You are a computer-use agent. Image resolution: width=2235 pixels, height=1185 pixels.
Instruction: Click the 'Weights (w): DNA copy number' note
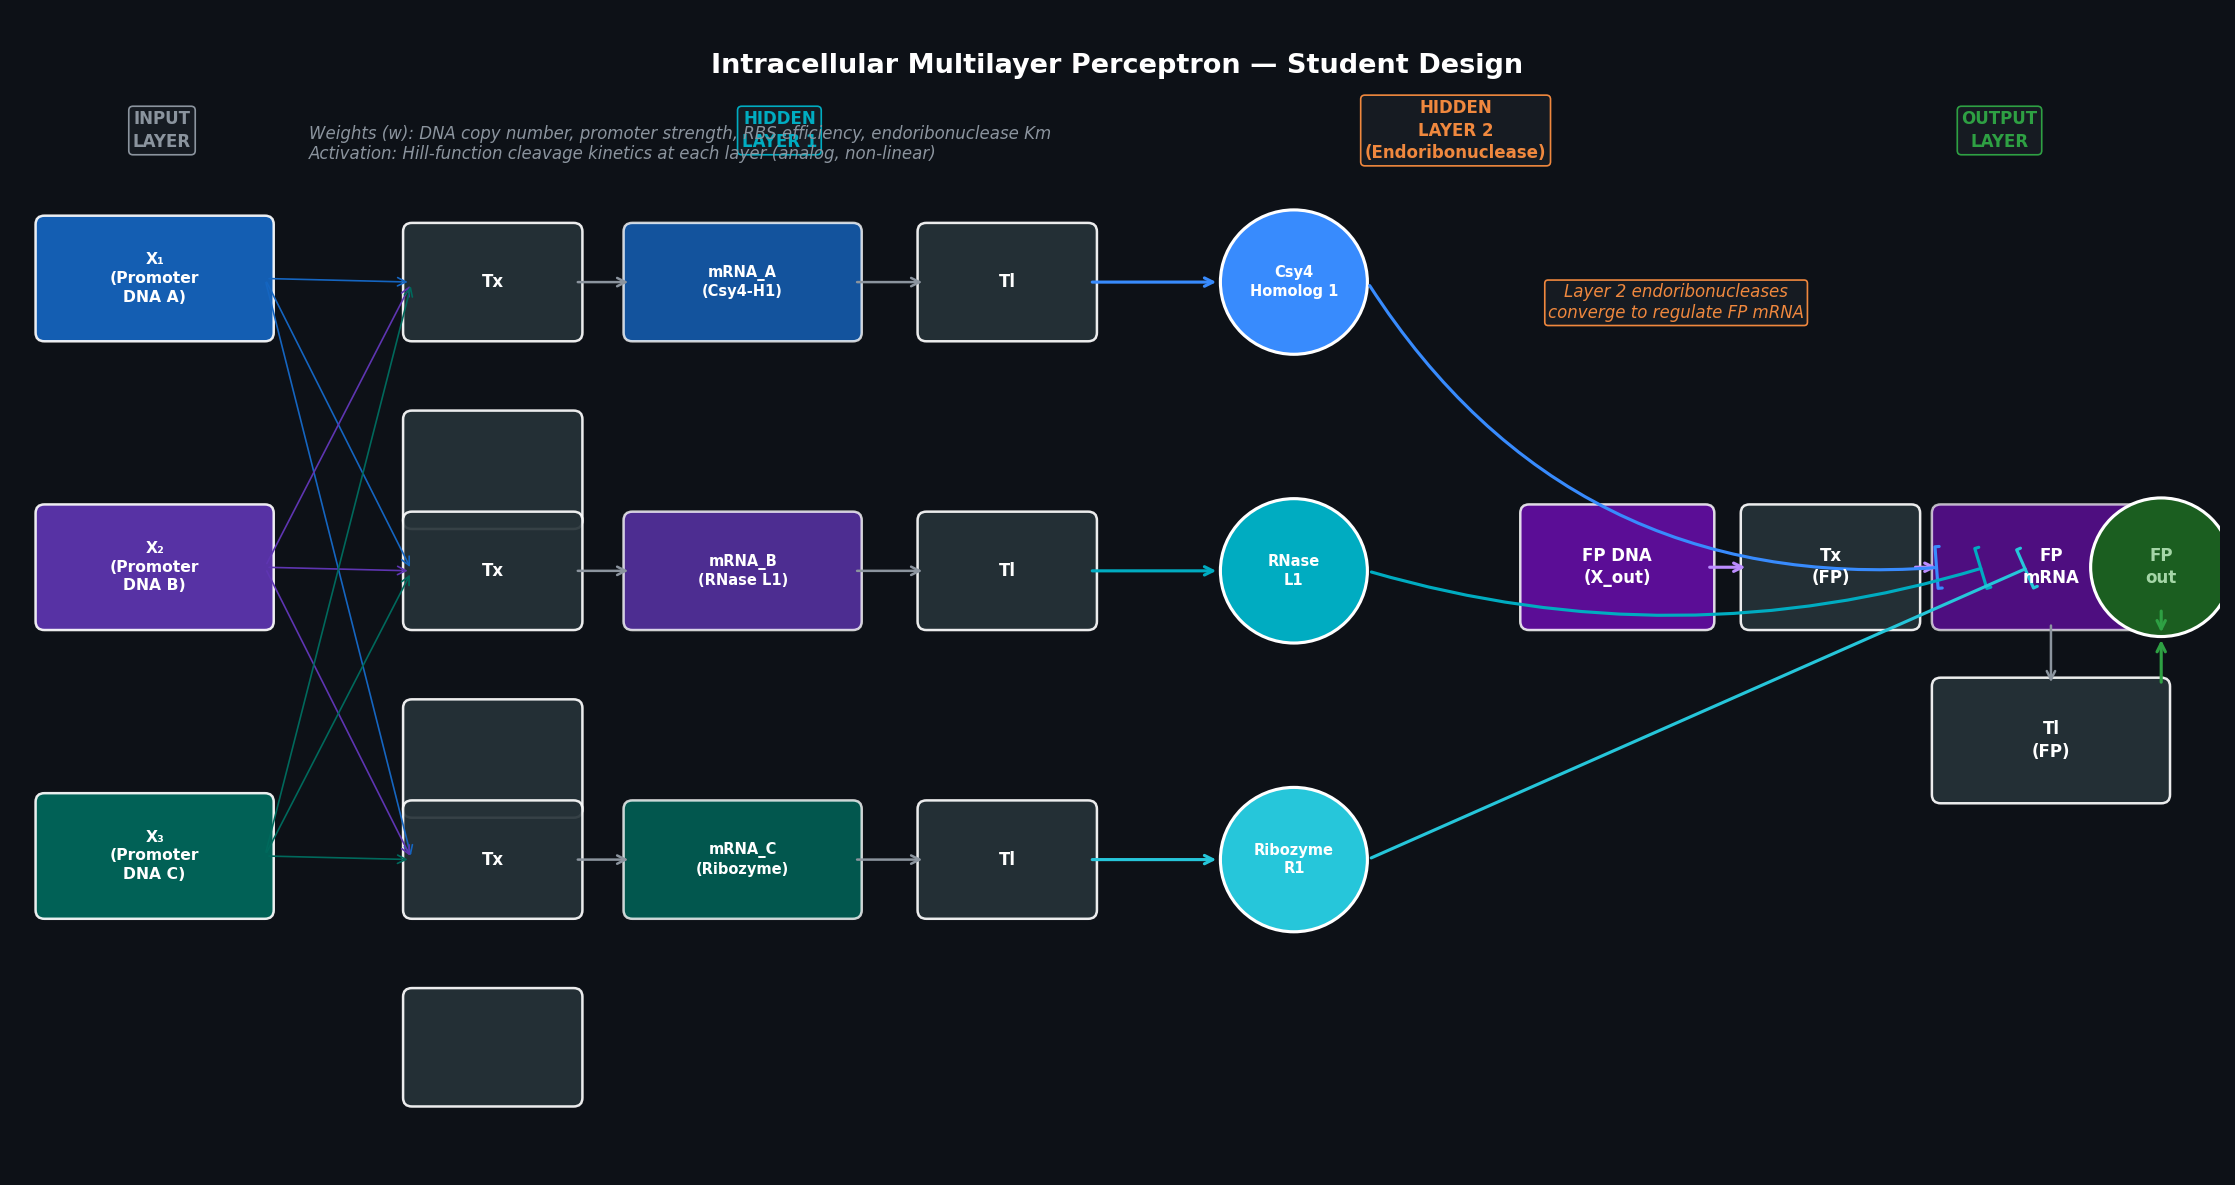pyautogui.click(x=680, y=133)
